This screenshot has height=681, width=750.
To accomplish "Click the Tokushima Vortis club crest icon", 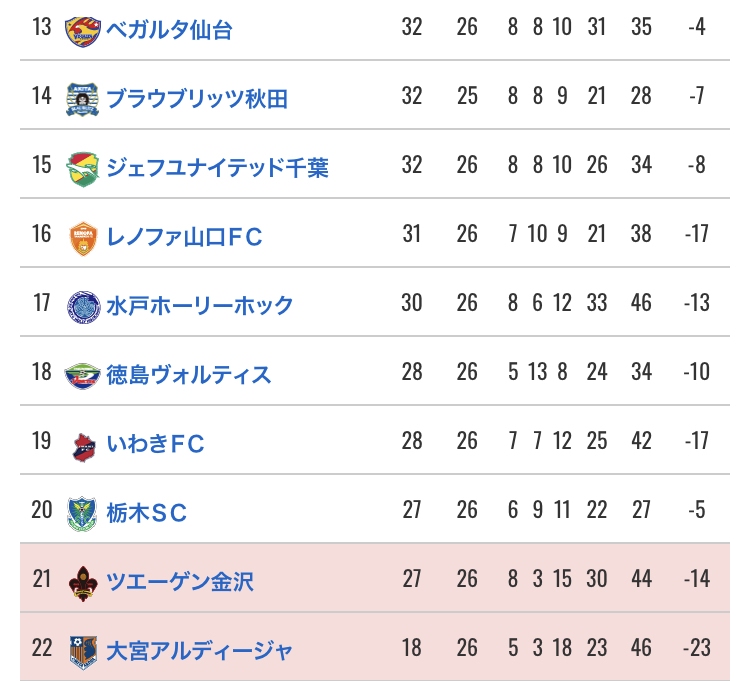I will [x=83, y=375].
